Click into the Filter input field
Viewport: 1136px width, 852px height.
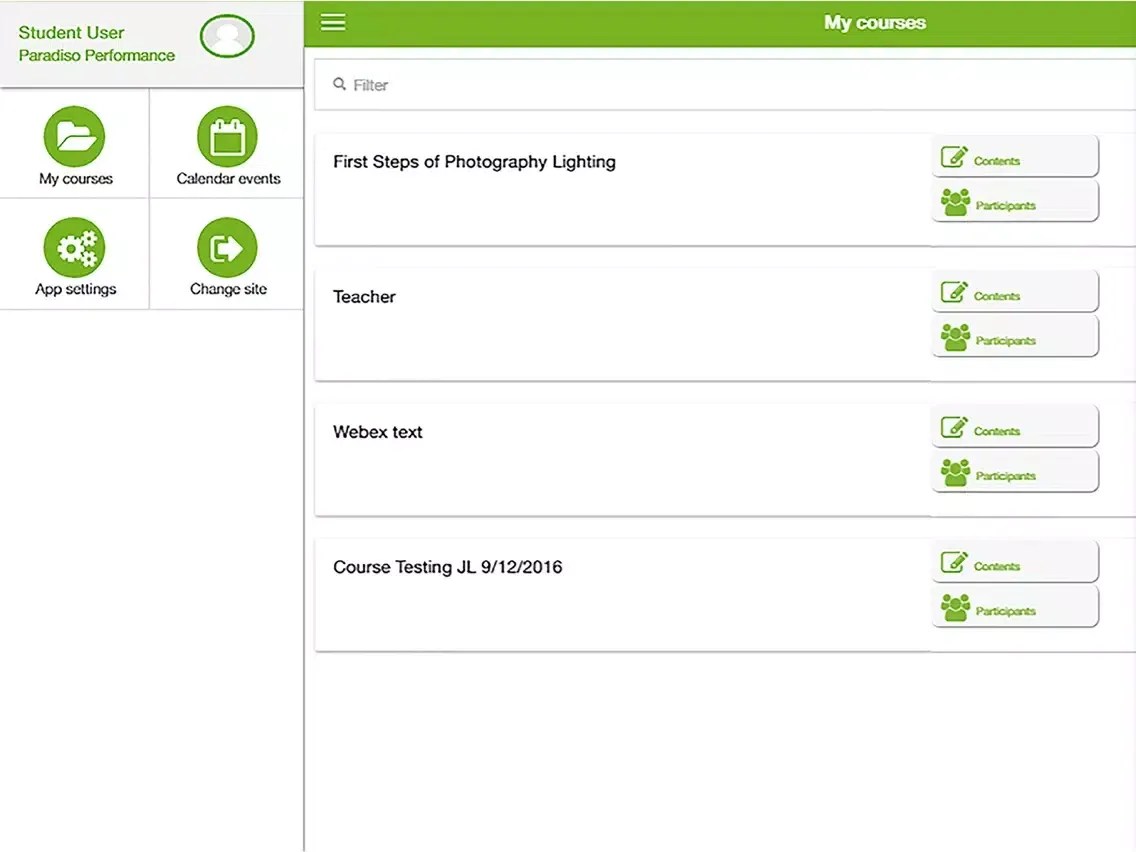click(x=724, y=85)
